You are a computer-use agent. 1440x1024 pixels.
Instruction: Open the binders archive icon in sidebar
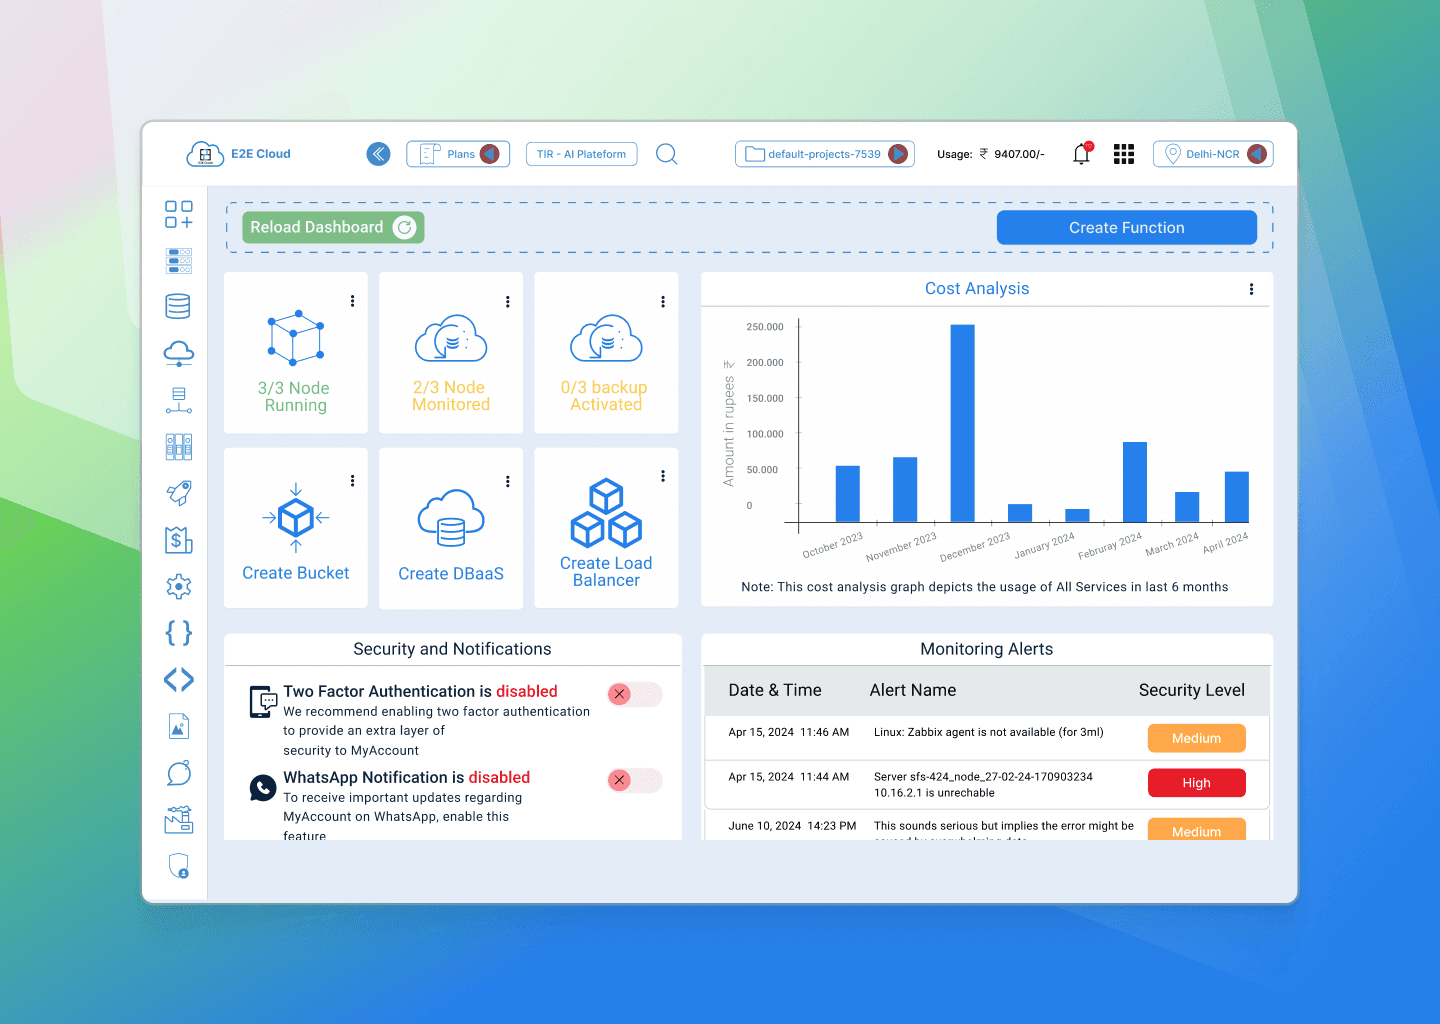tap(179, 447)
